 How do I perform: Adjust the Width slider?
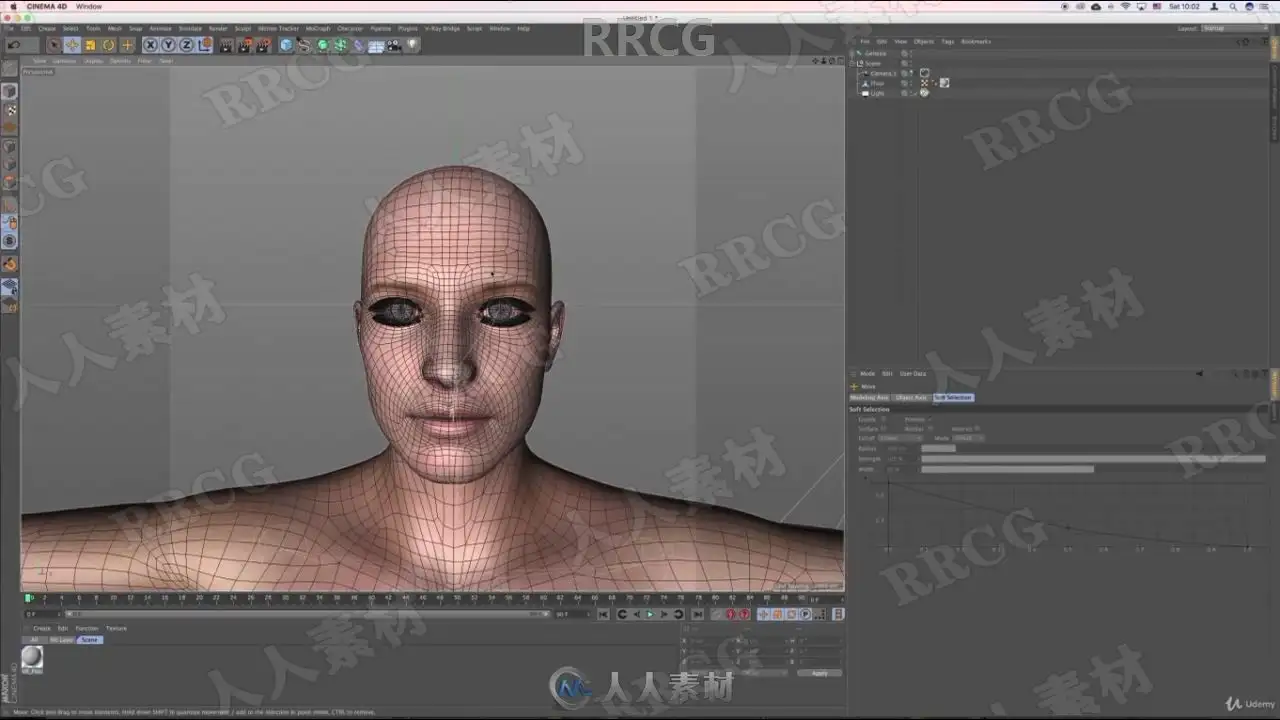pyautogui.click(x=1093, y=468)
